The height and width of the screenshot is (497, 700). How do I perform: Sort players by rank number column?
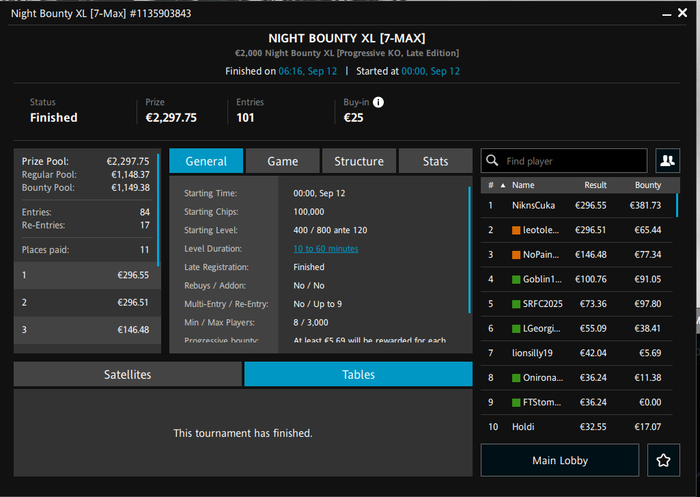(490, 185)
